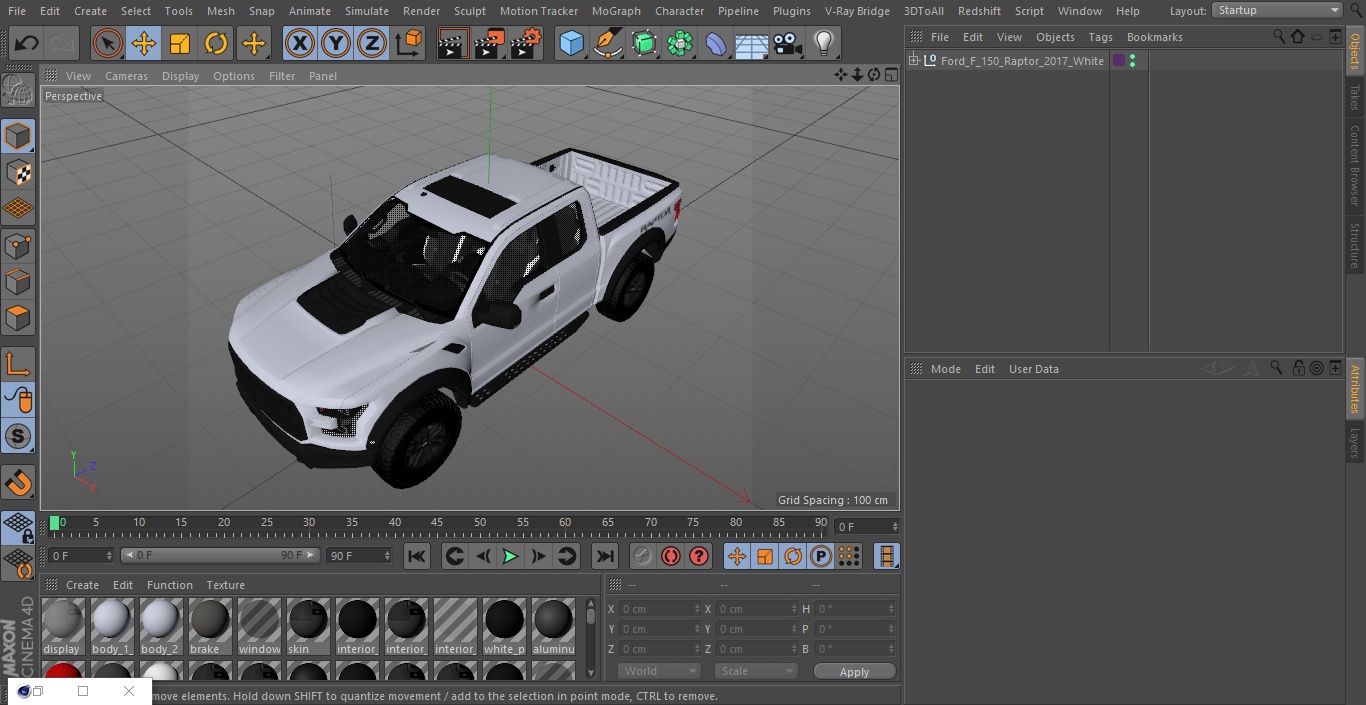Screen dimensions: 1366x705
Task: Switch the coordinate system icon
Action: (x=408, y=43)
